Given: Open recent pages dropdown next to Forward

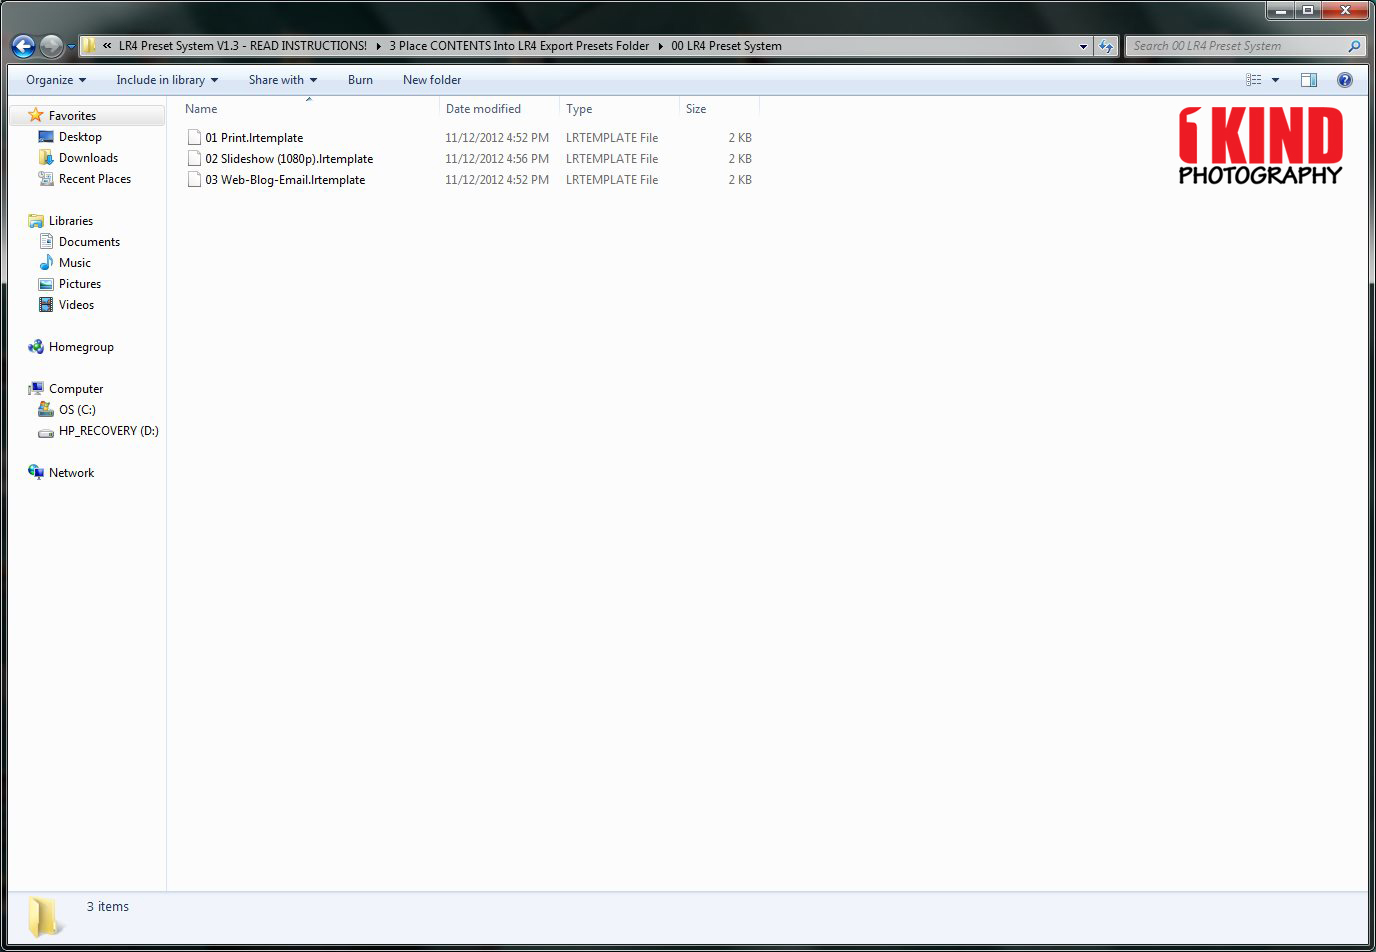Looking at the screenshot, I should (71, 47).
